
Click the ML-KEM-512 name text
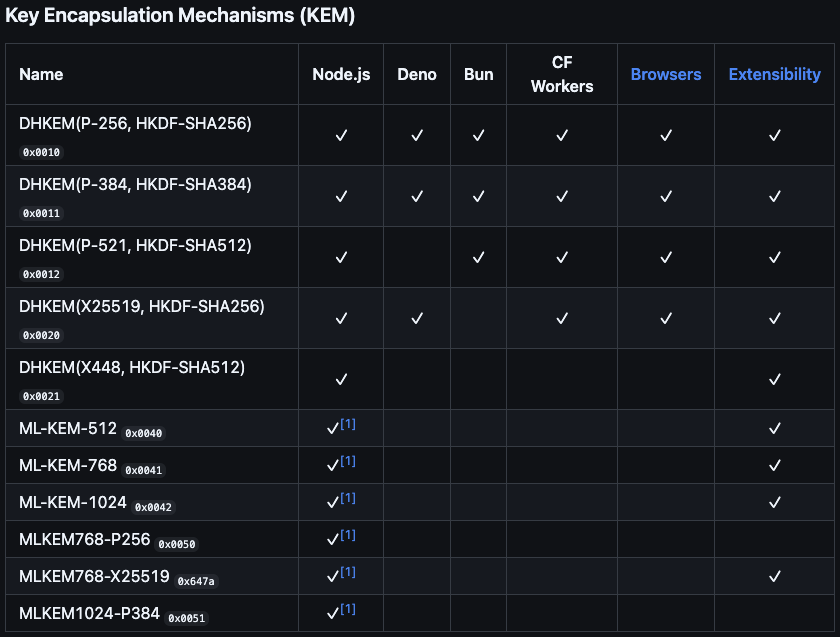[68, 429]
